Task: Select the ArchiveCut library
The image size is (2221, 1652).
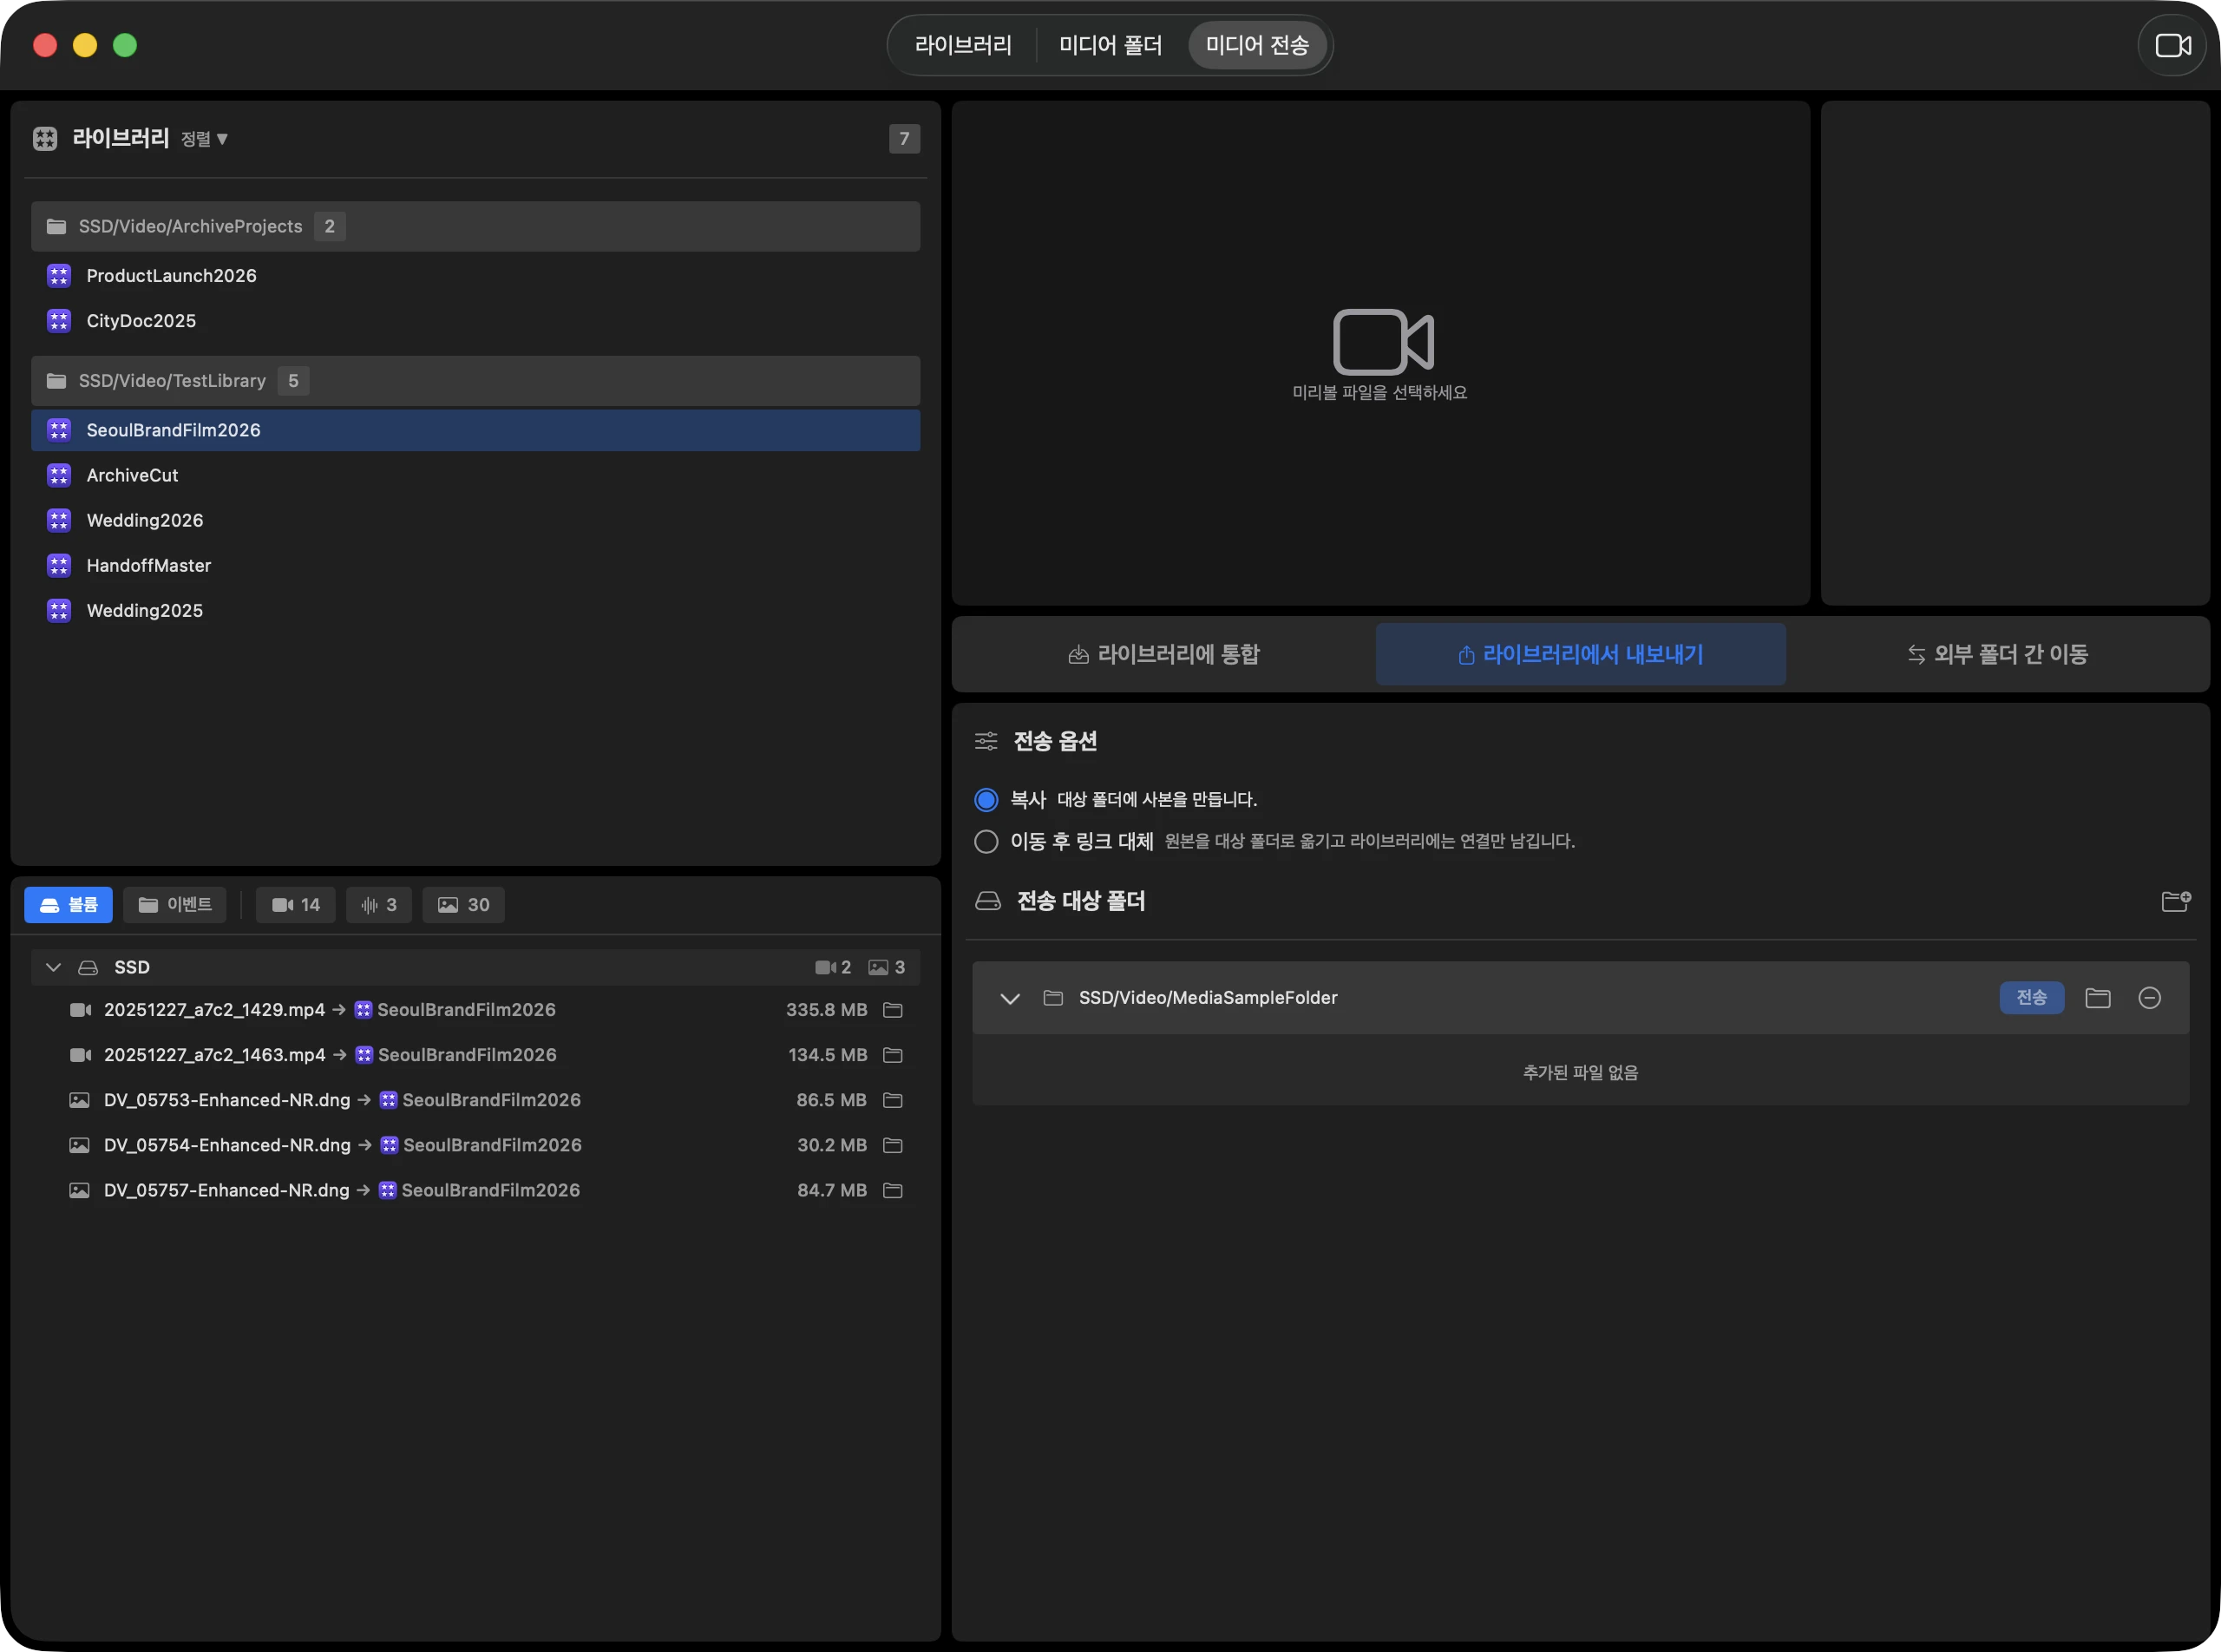Action: click(x=476, y=475)
